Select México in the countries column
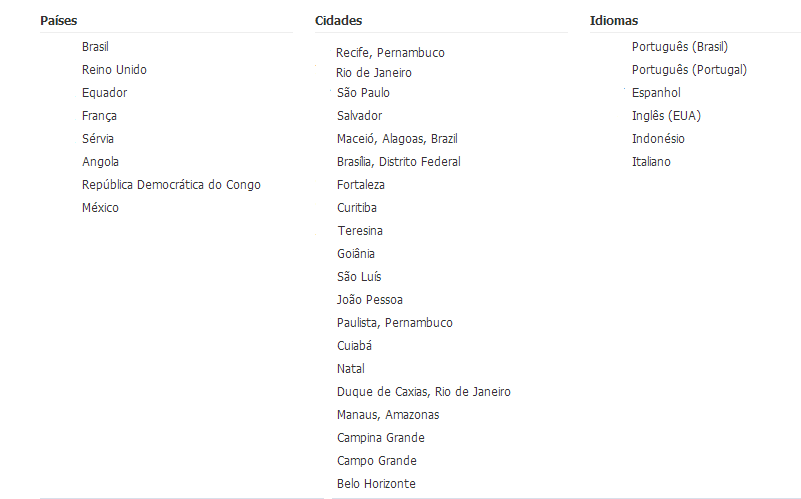801x499 pixels. tap(100, 208)
